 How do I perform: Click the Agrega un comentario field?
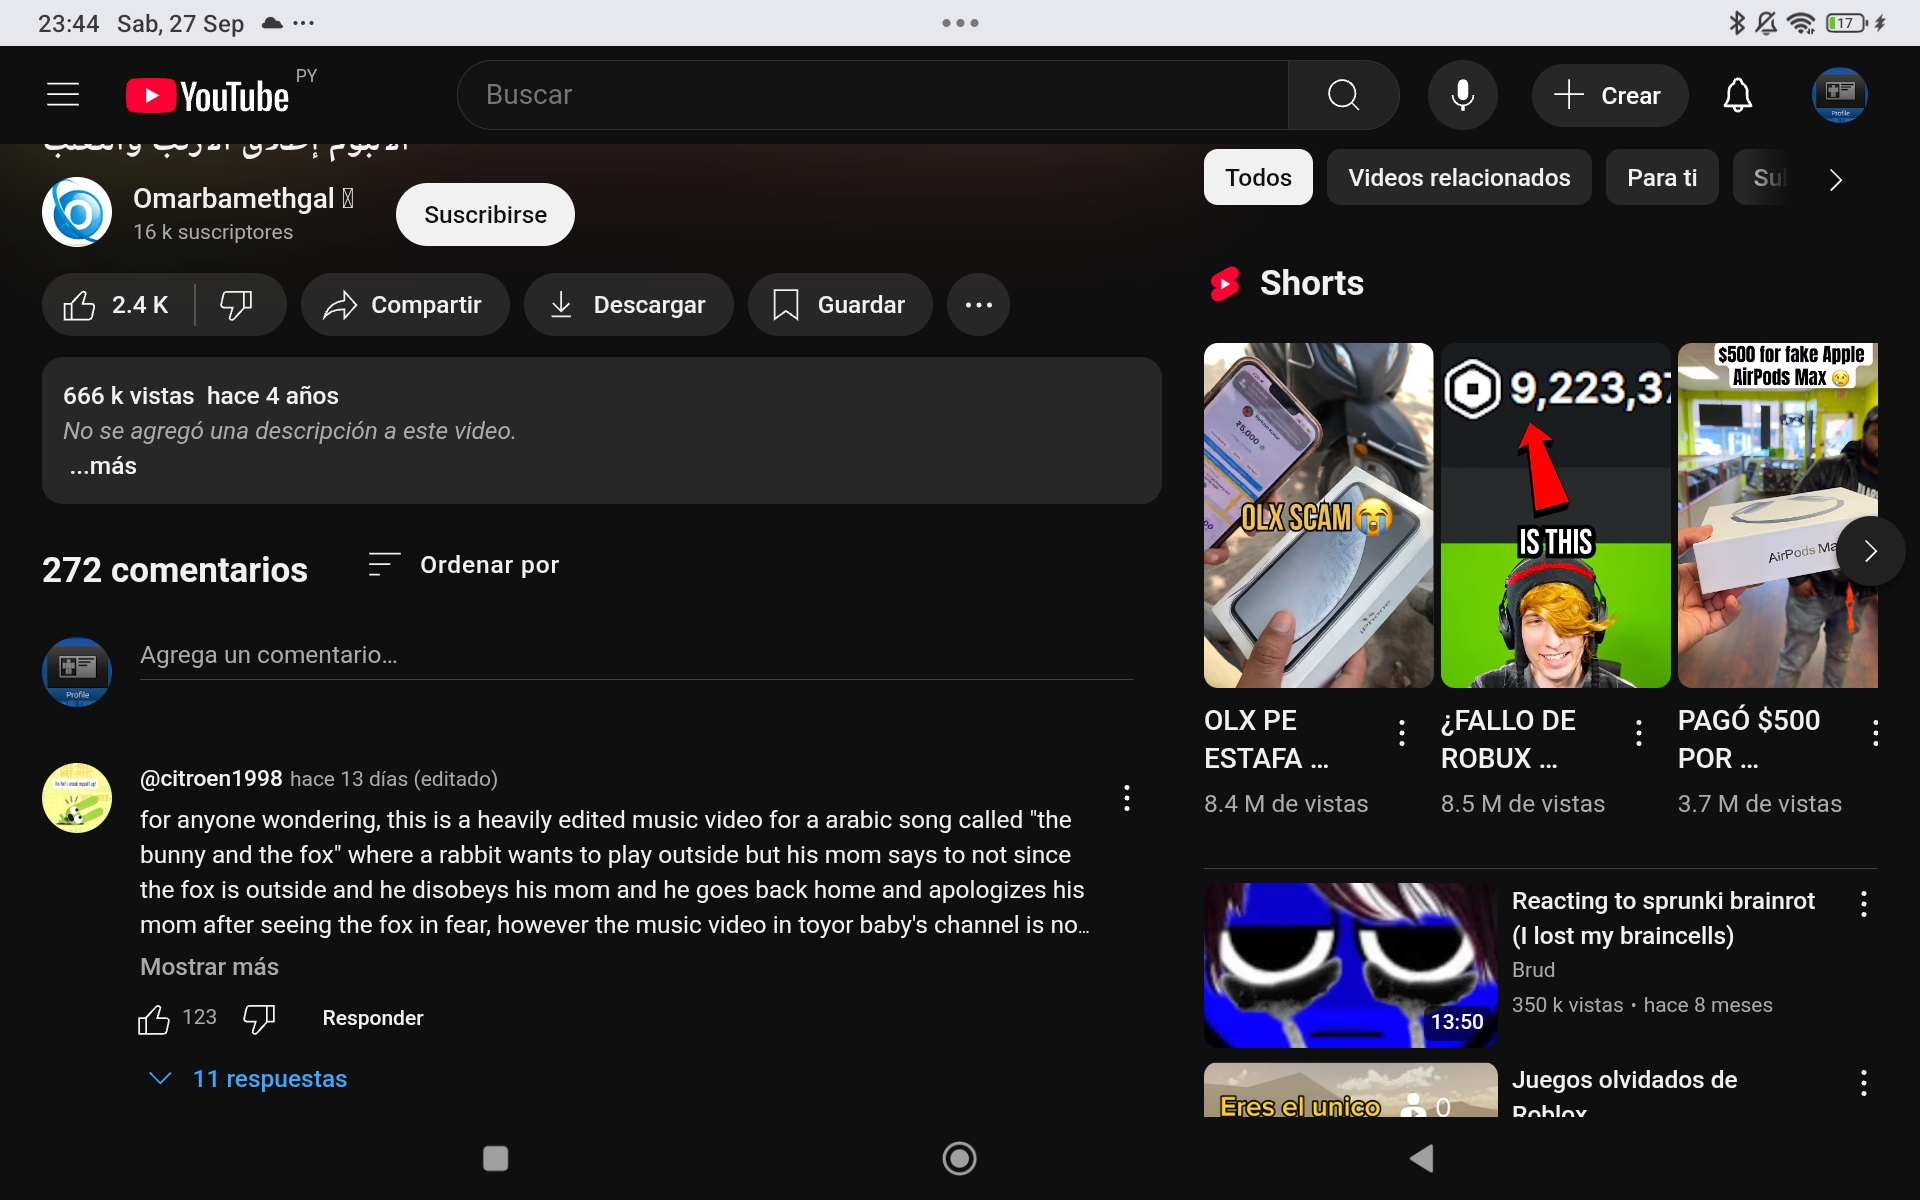636,655
